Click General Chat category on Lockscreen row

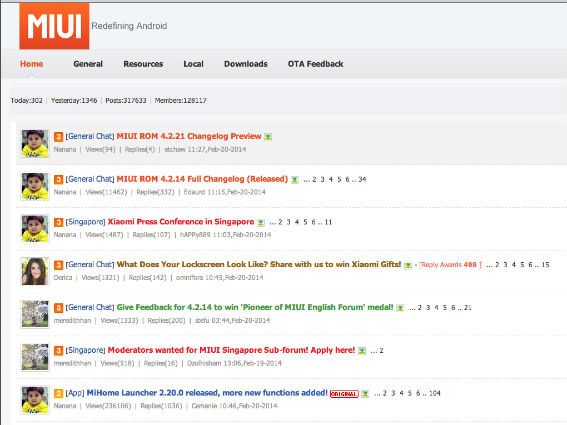[x=90, y=264]
